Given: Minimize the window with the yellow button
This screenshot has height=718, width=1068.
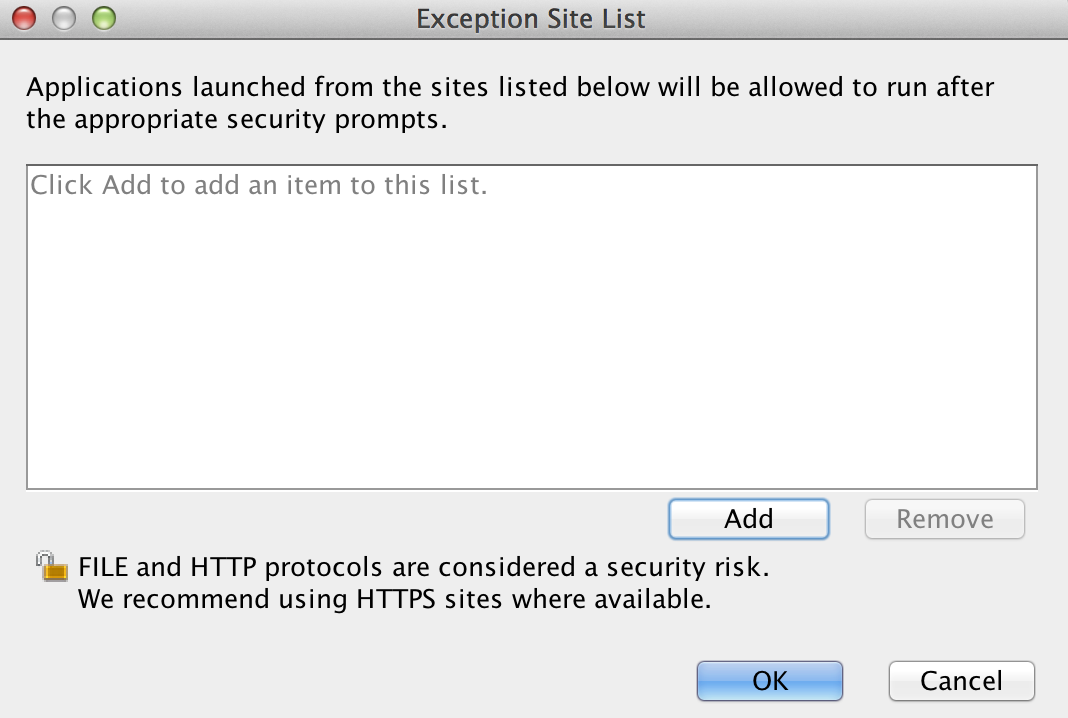Looking at the screenshot, I should click(64, 17).
